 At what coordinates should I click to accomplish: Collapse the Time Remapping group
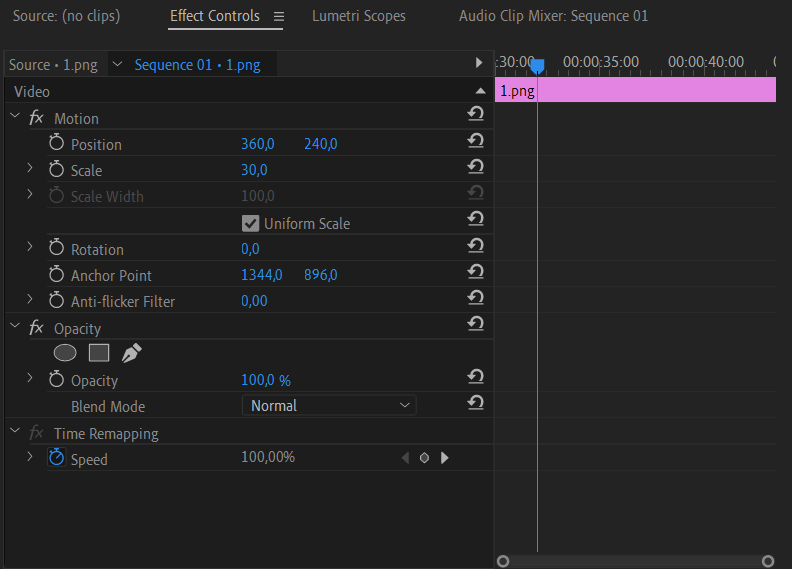15,431
